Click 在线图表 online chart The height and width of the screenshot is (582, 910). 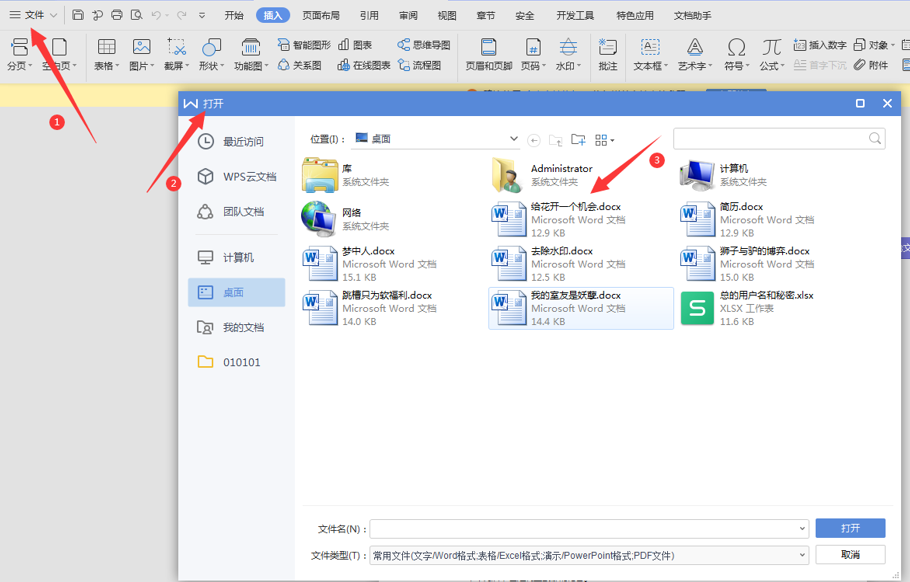(x=364, y=65)
